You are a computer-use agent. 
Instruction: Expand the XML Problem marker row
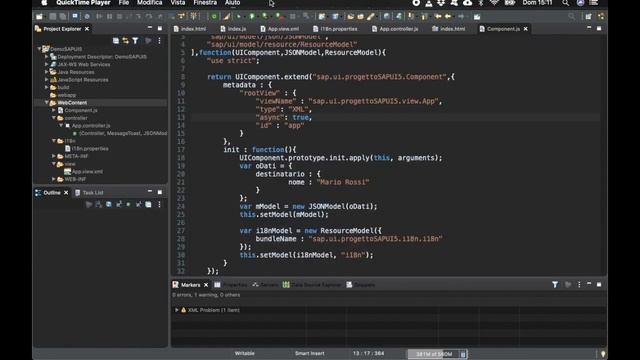point(177,310)
